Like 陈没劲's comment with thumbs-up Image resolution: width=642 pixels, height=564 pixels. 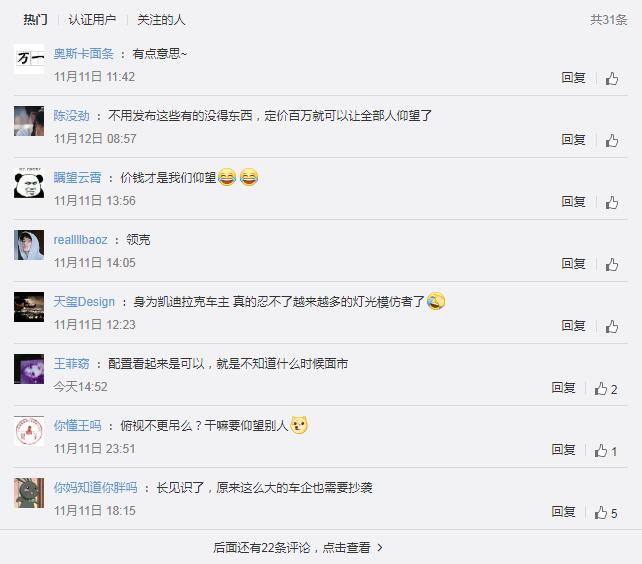(x=612, y=140)
